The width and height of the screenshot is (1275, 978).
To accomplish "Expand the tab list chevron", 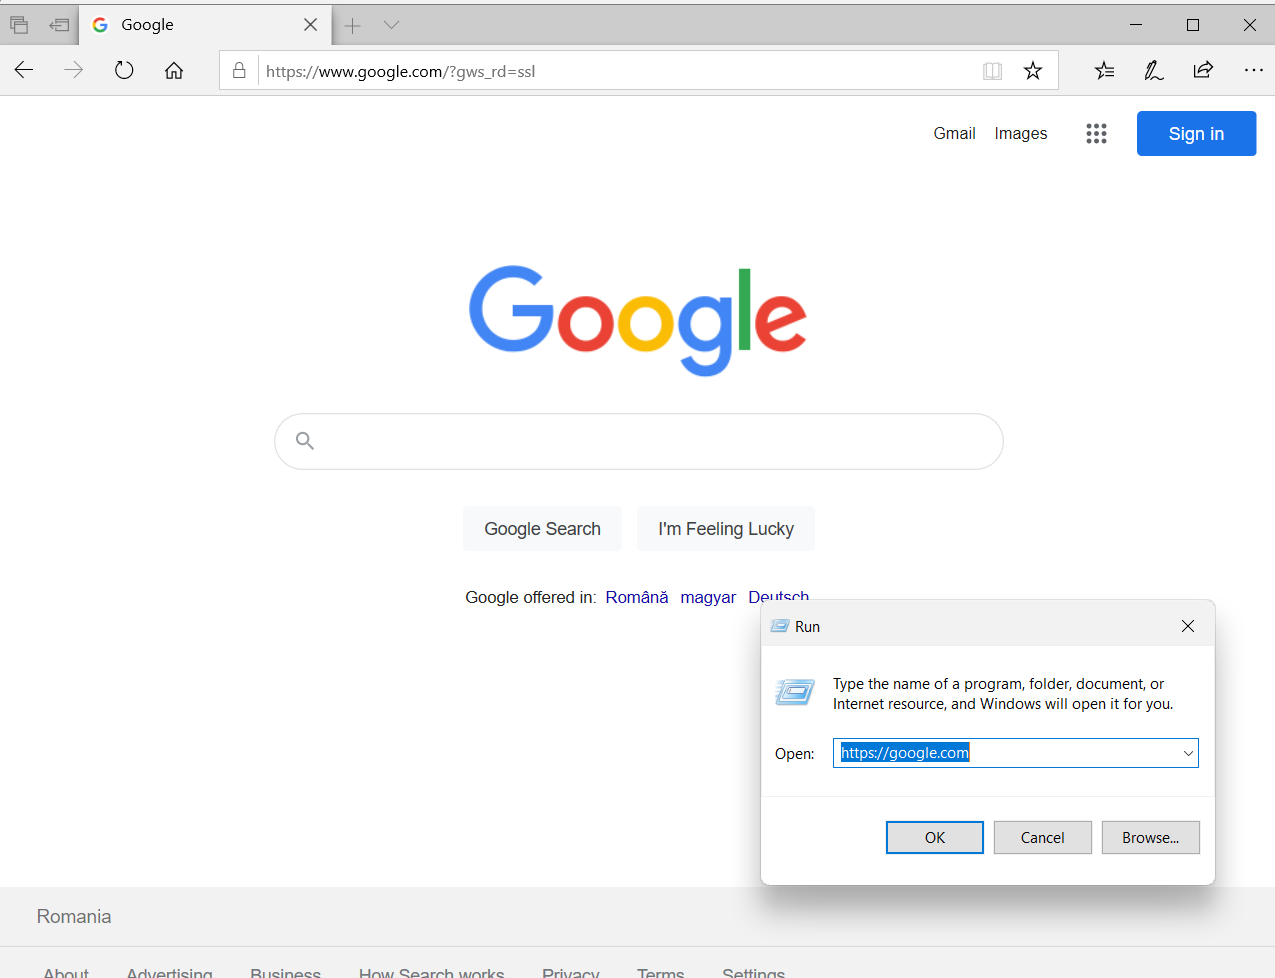I will (390, 24).
